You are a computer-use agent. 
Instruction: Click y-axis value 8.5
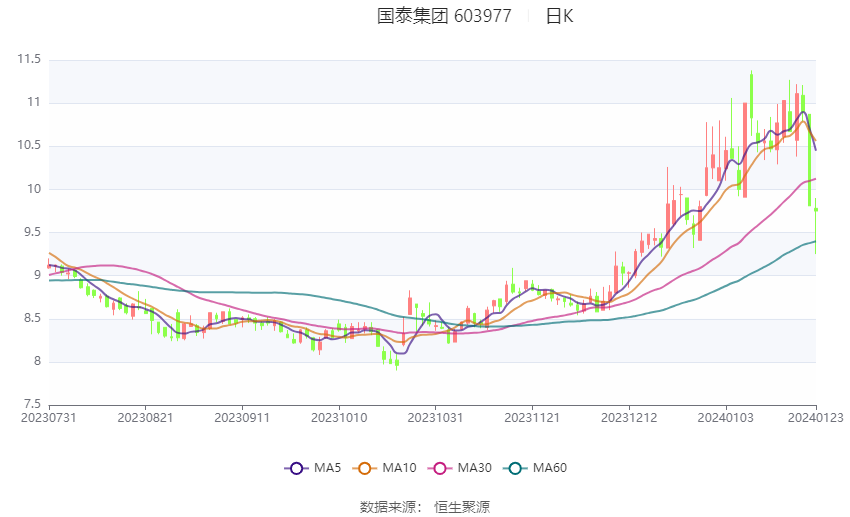[x=31, y=318]
